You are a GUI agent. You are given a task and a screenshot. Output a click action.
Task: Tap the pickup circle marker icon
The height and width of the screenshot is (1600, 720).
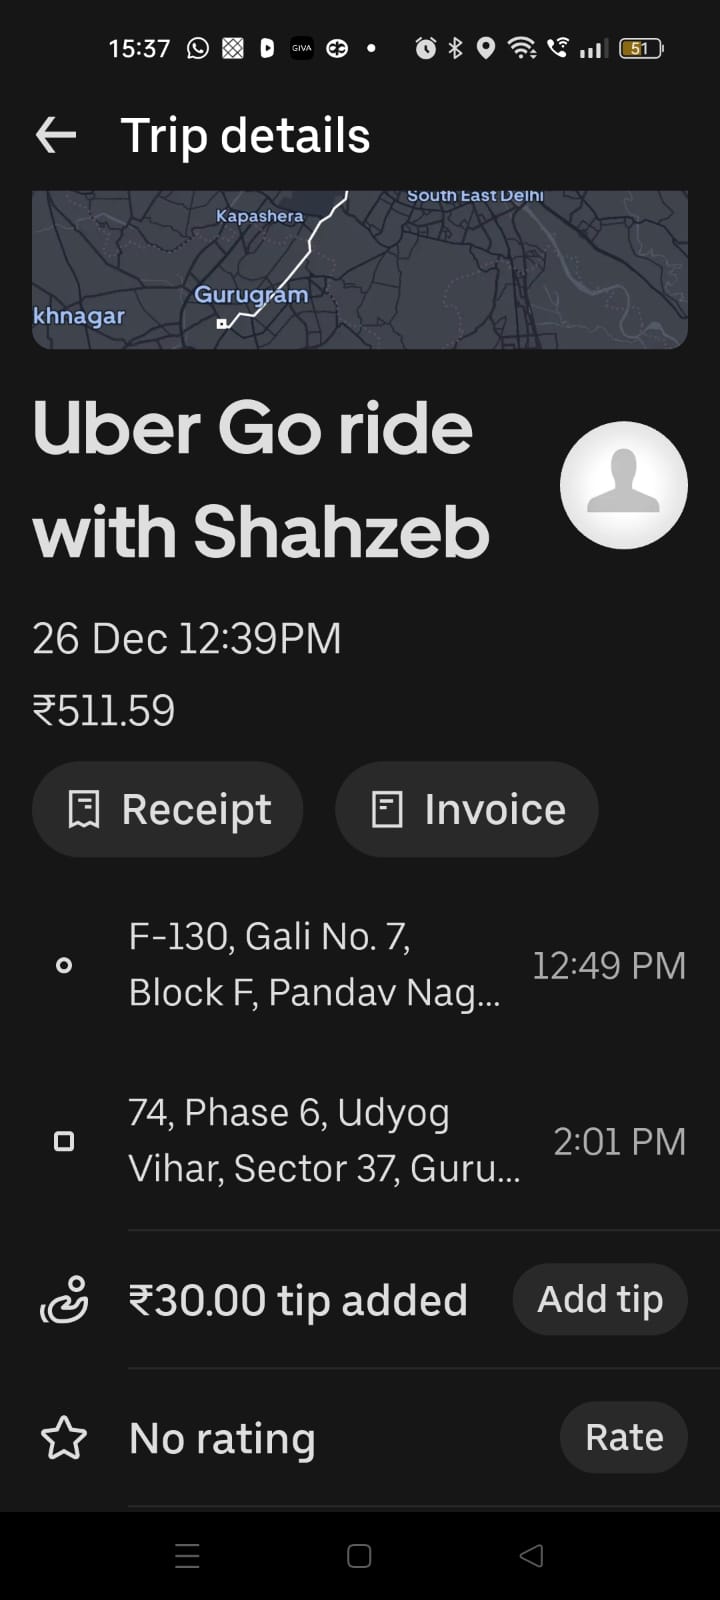(x=64, y=965)
